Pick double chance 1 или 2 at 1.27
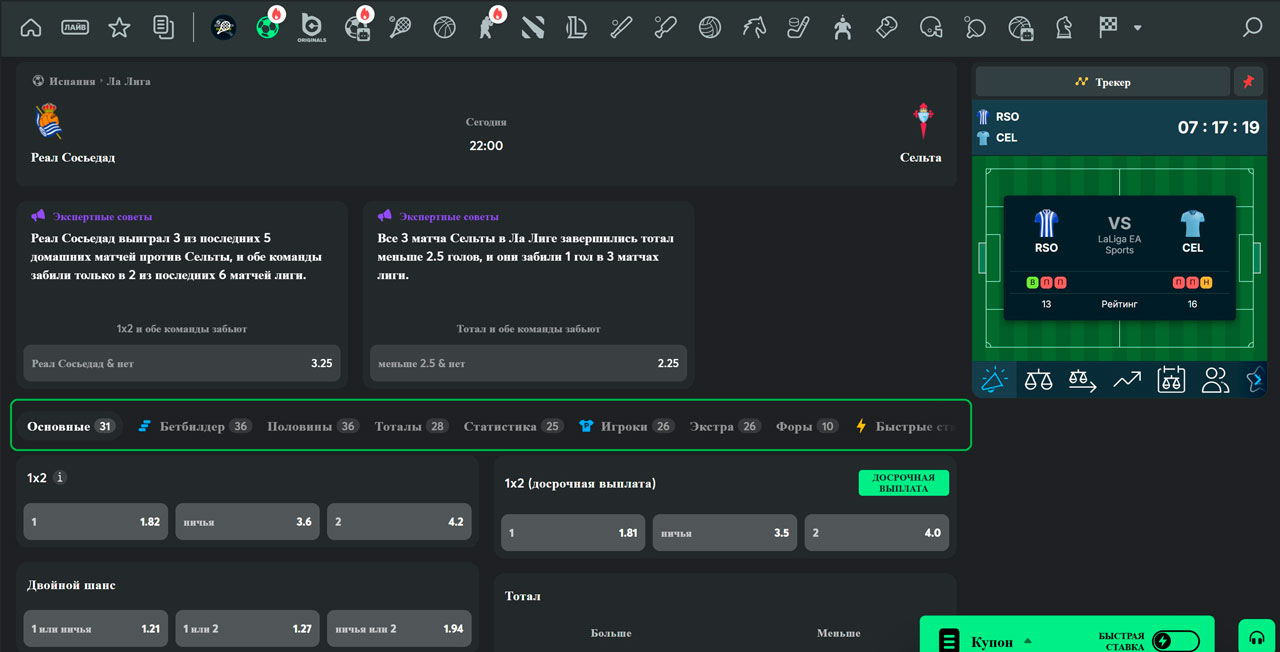This screenshot has height=652, width=1280. [248, 629]
